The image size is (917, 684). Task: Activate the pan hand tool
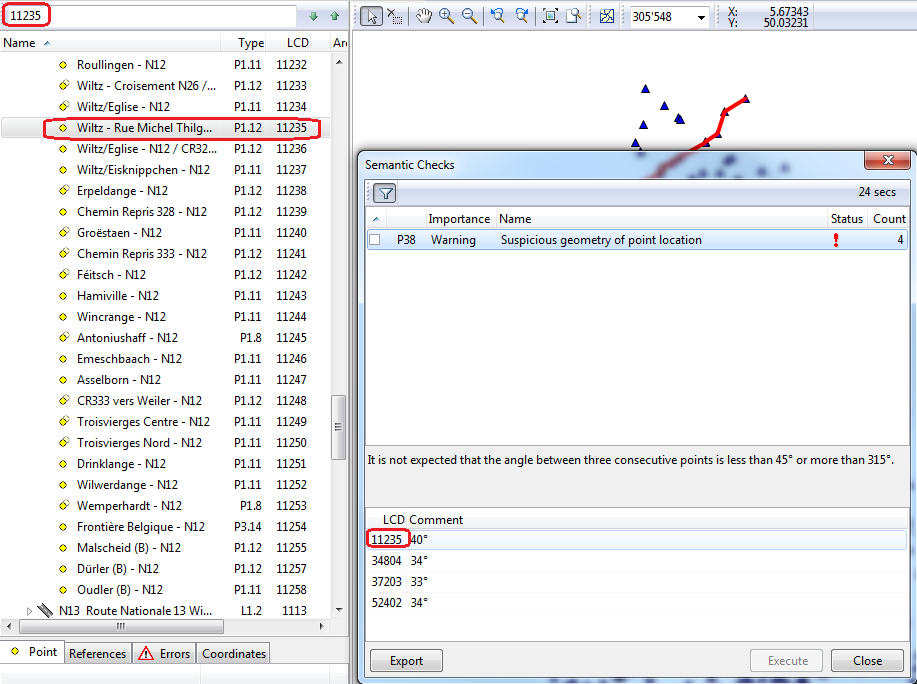pos(423,16)
